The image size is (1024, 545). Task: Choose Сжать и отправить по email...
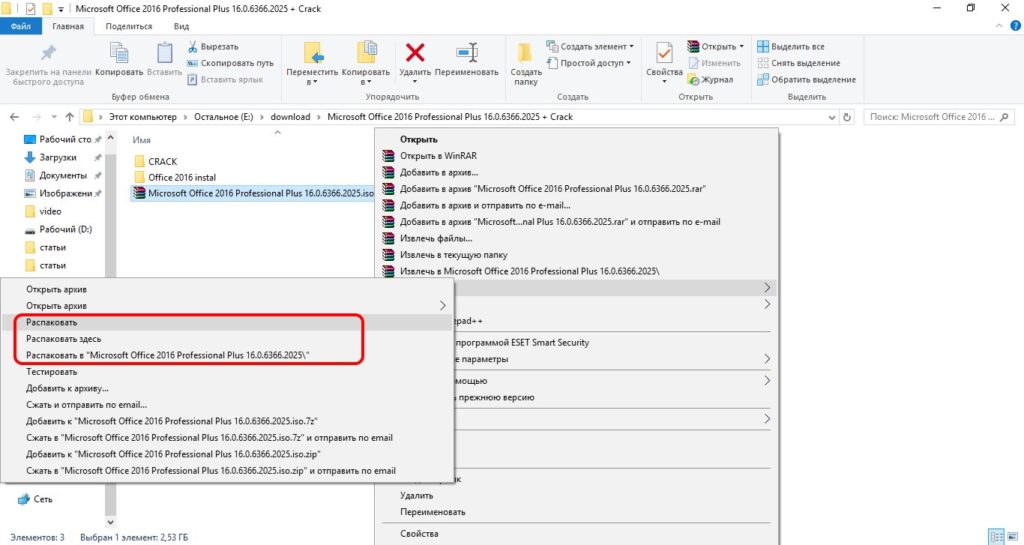click(x=227, y=405)
